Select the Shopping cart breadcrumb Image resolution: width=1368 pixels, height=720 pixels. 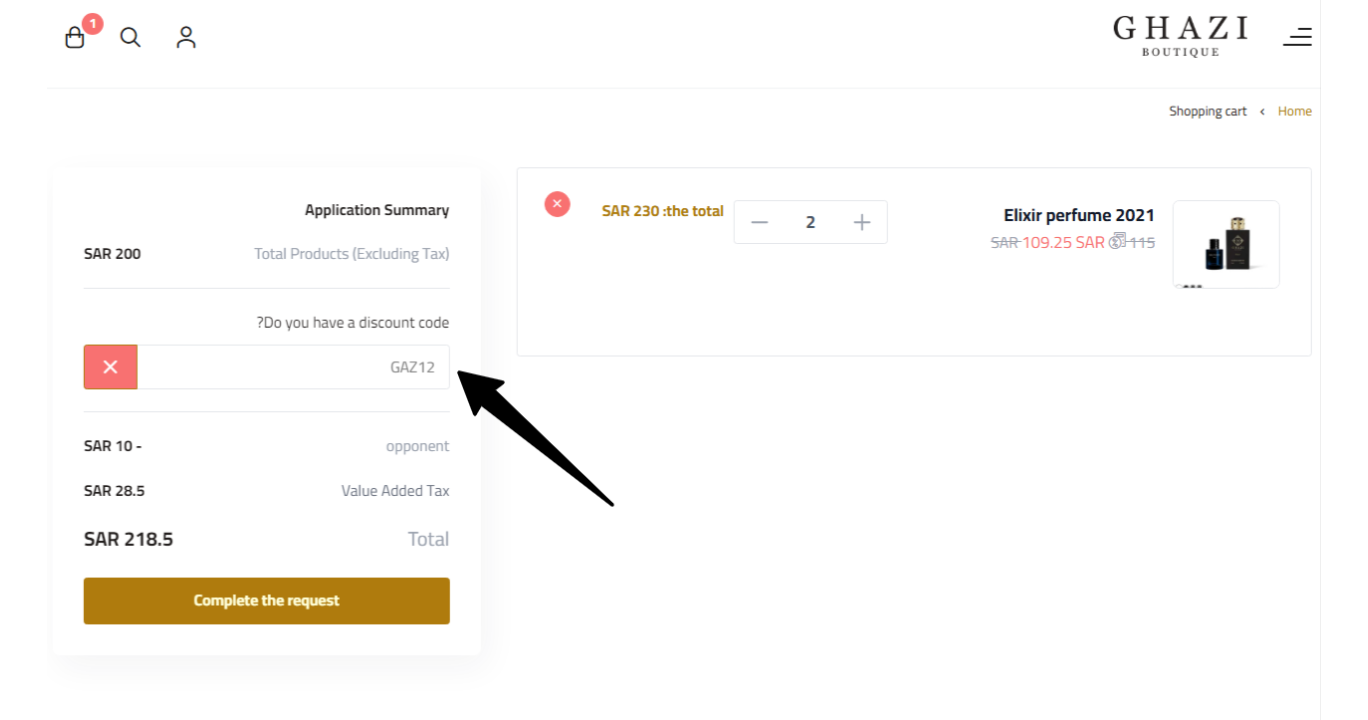(1208, 111)
